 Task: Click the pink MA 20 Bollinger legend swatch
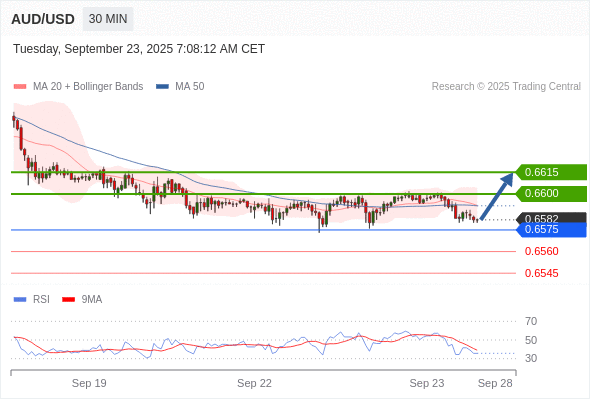click(x=20, y=87)
